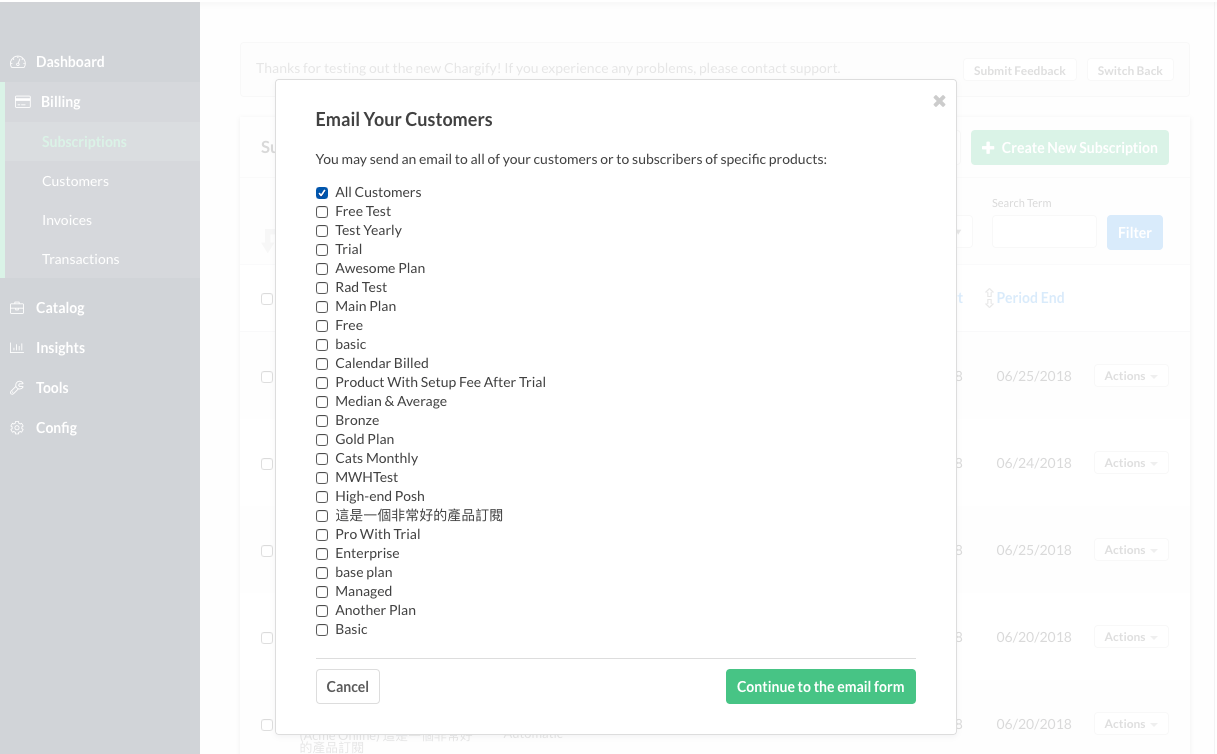The height and width of the screenshot is (754, 1217).
Task: Click the Config gear icon
Action: coord(18,428)
